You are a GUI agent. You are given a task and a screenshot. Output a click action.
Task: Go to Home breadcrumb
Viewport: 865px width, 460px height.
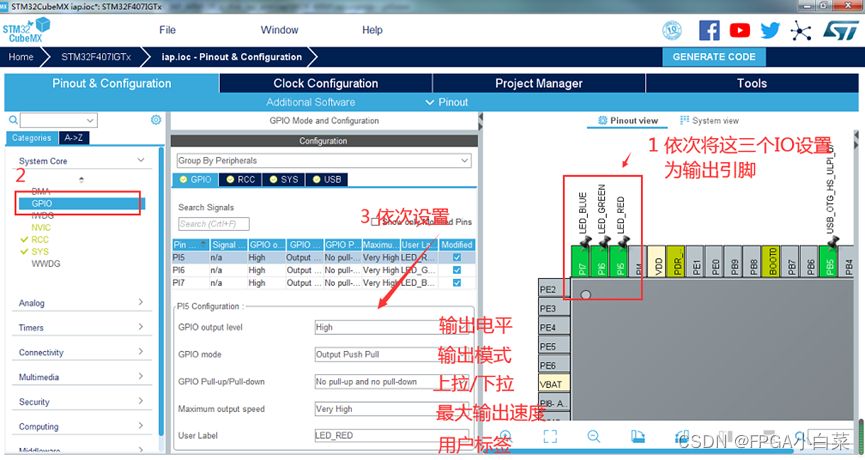[21, 57]
